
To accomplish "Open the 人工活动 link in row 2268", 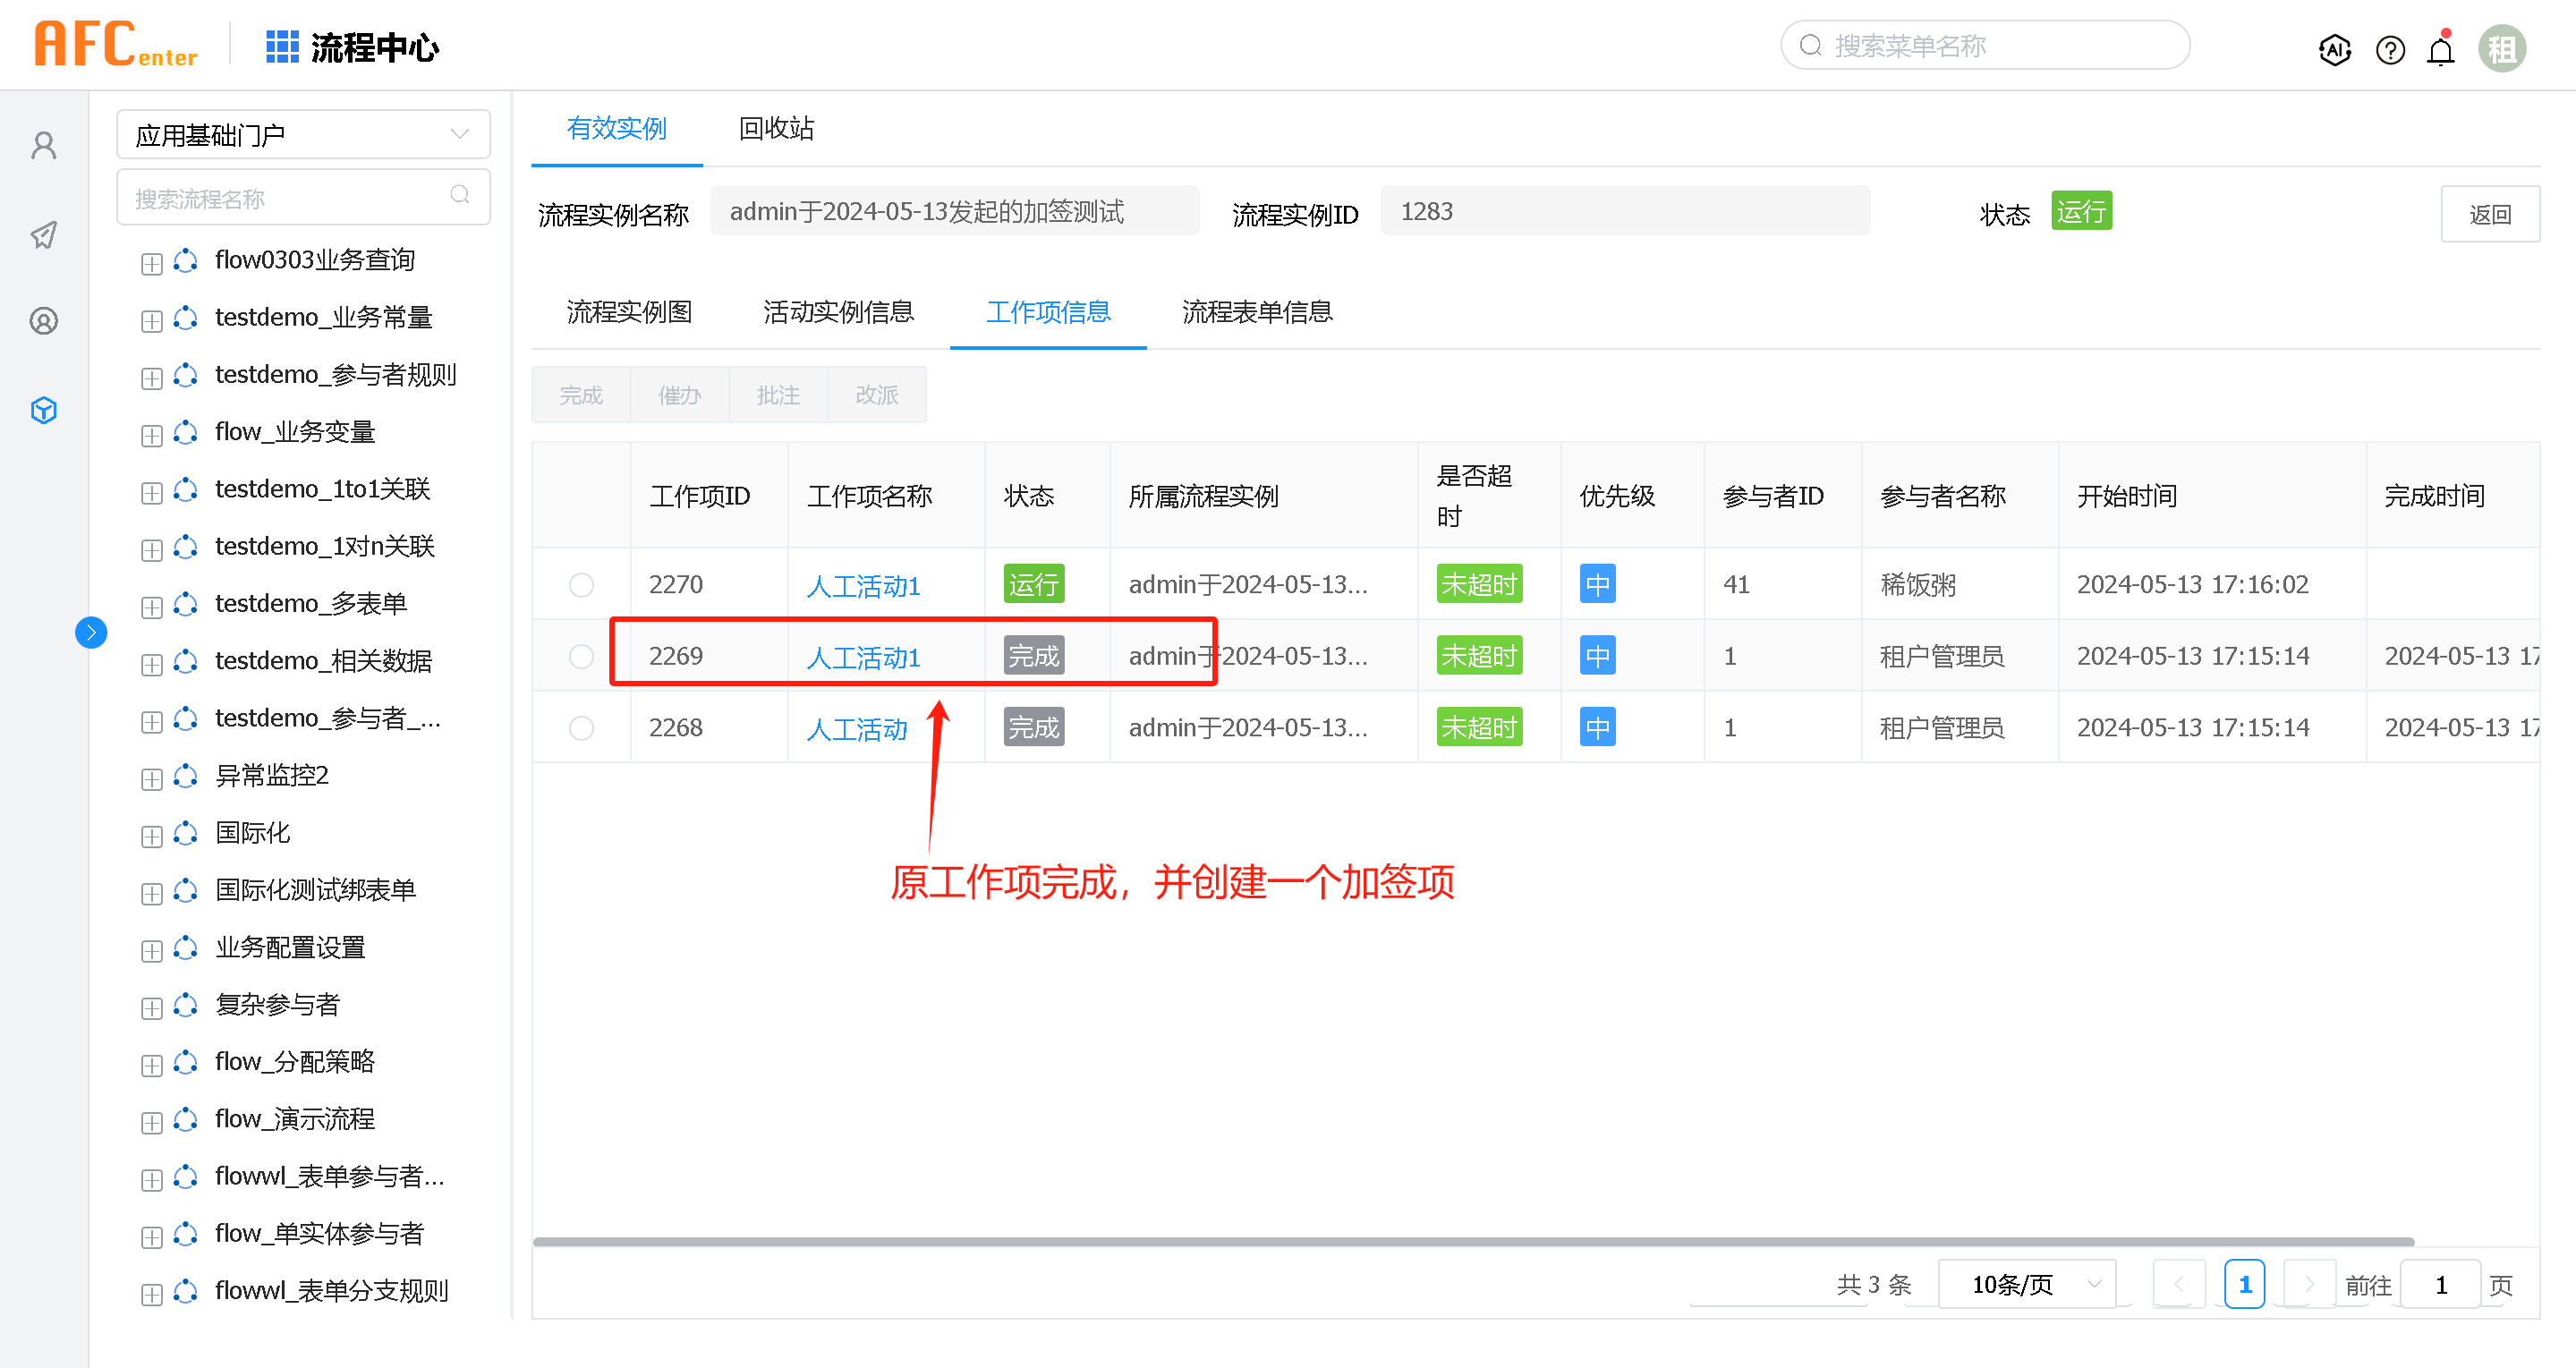I will tap(856, 729).
